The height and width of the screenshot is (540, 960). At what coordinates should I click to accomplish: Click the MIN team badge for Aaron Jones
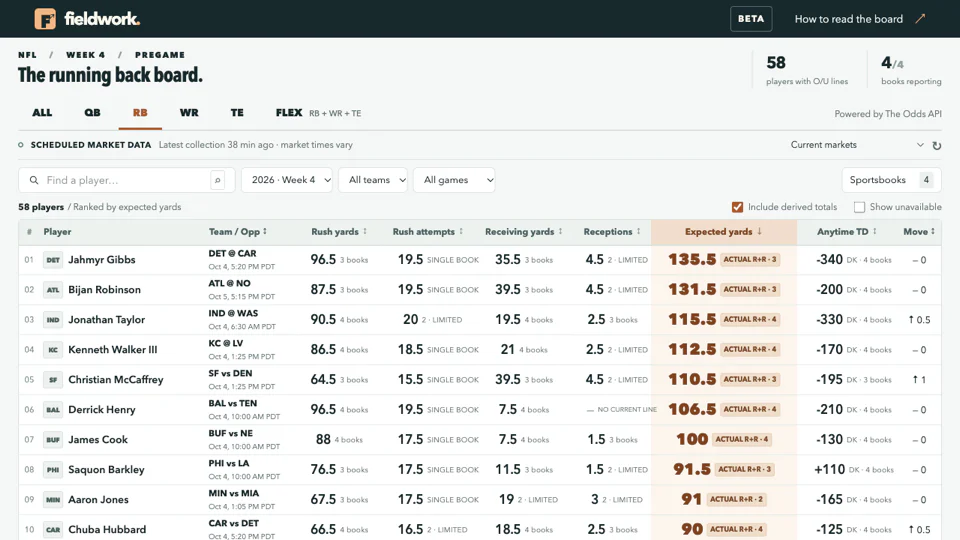coord(53,500)
